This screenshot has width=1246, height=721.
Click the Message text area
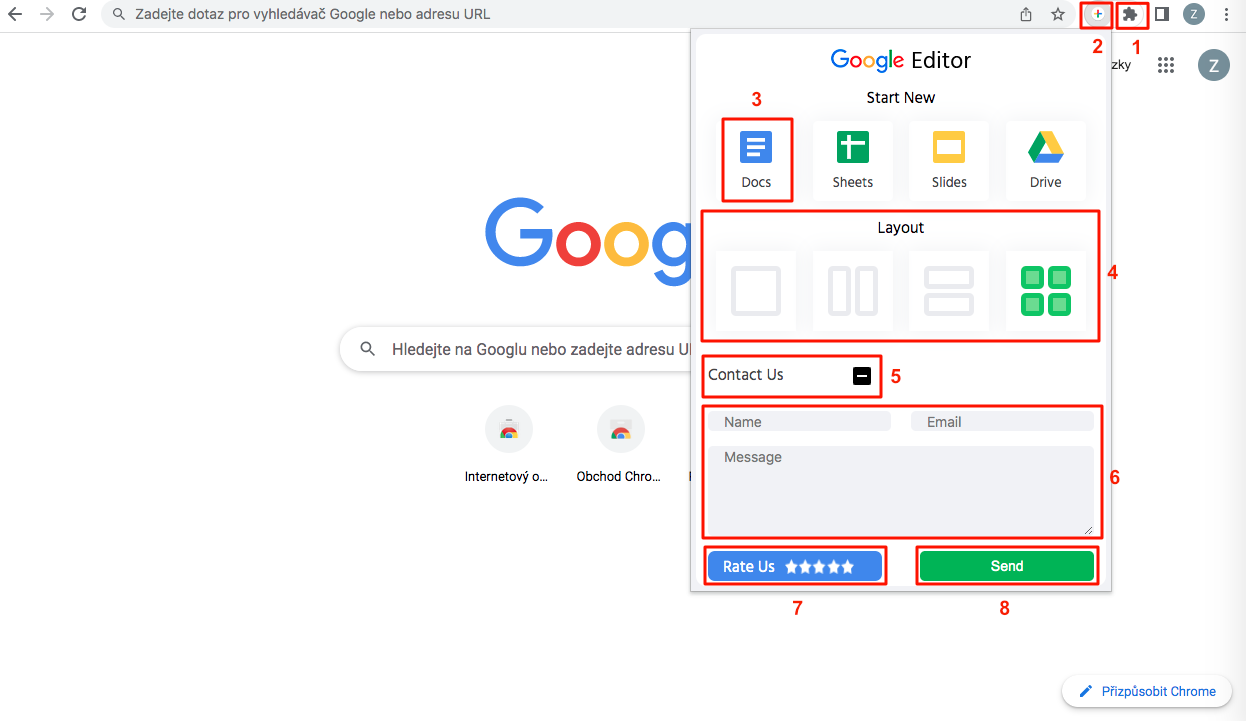coord(901,490)
